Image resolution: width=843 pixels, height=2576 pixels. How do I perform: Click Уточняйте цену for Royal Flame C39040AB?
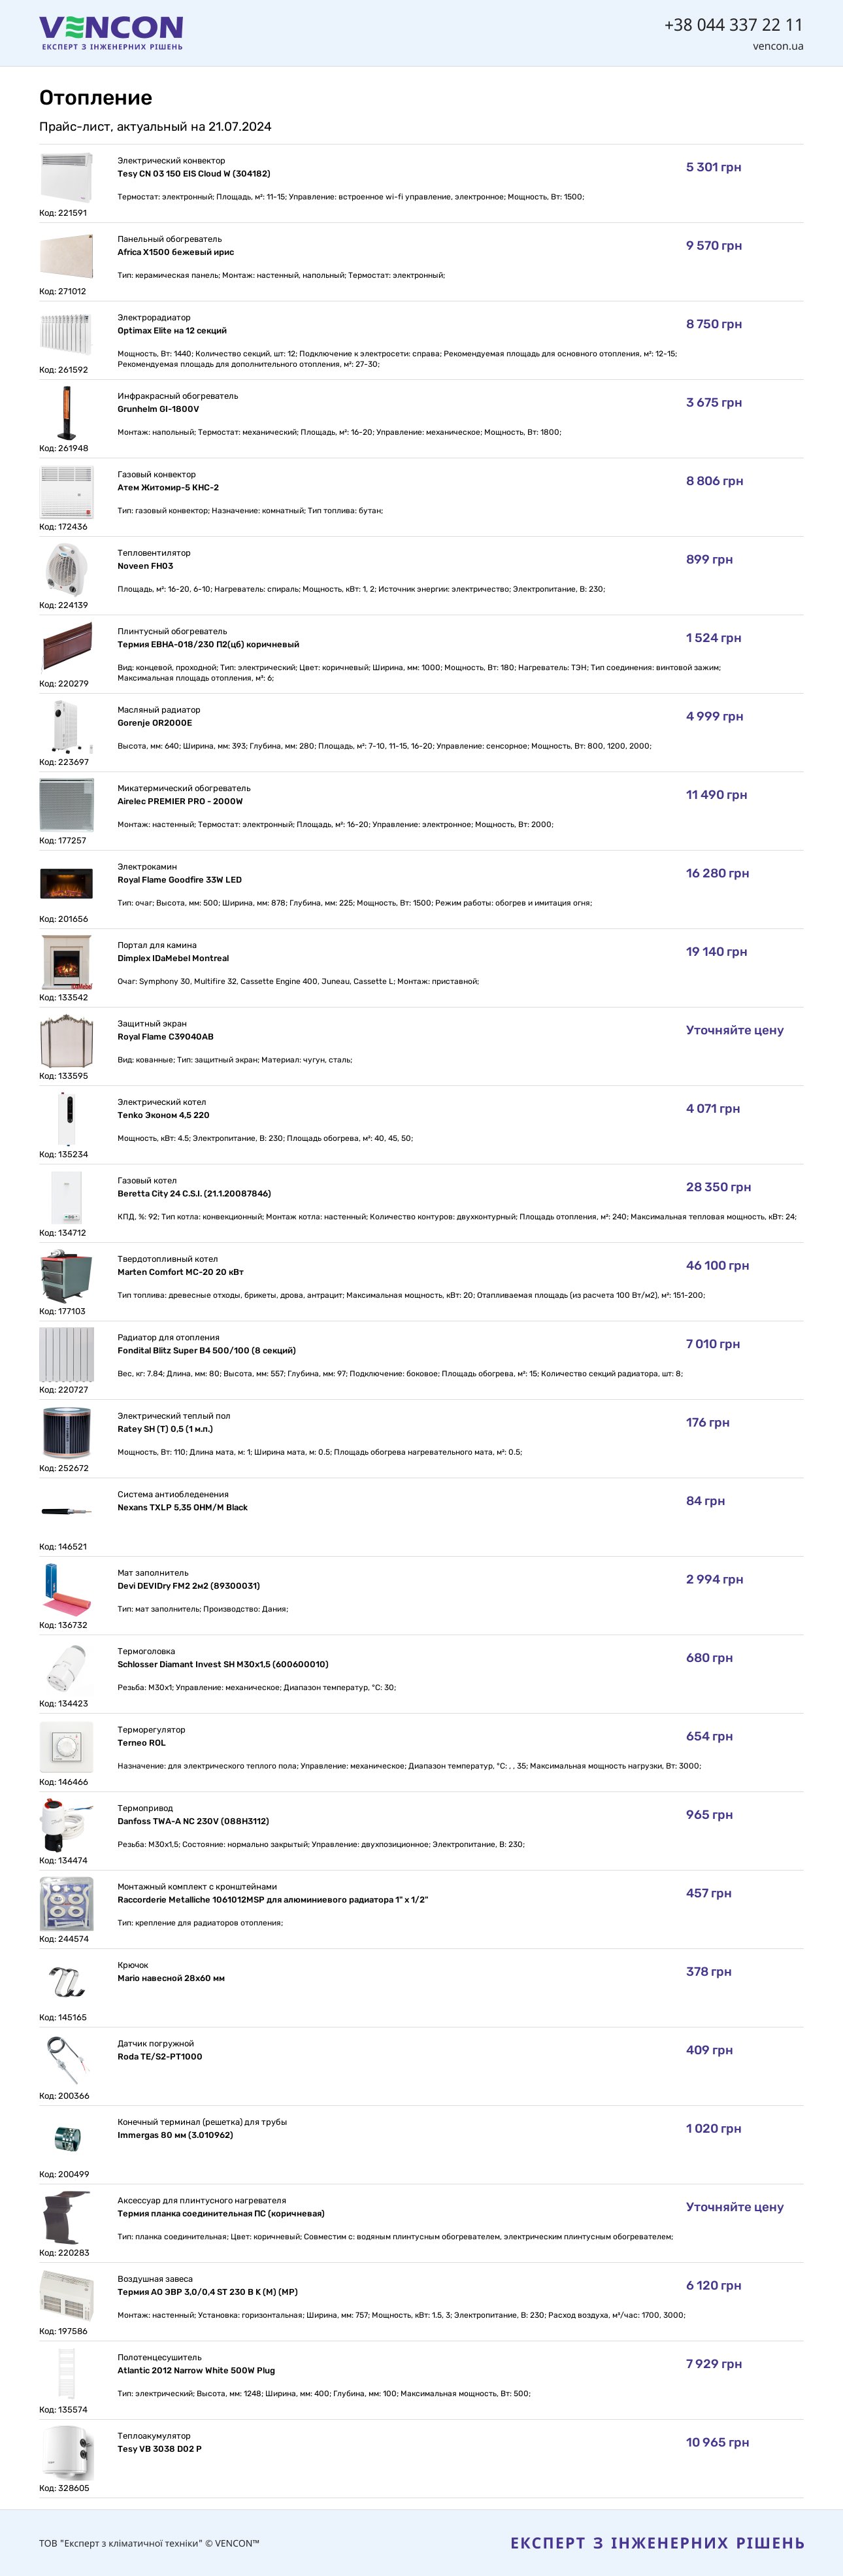coord(735,1030)
